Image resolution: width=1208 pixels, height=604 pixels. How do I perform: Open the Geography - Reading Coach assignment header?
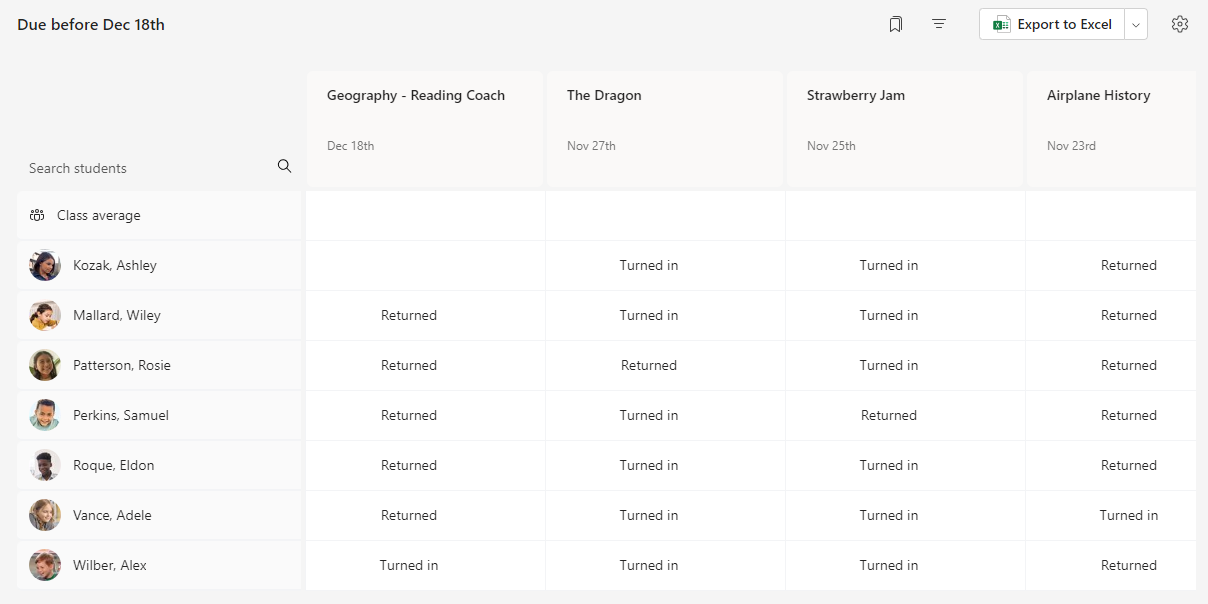416,96
